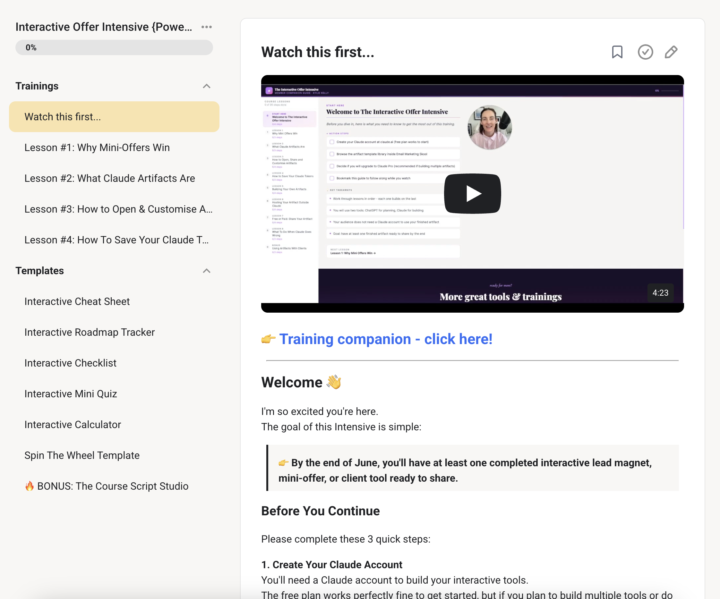Edit lesson with the pencil icon

pos(671,52)
